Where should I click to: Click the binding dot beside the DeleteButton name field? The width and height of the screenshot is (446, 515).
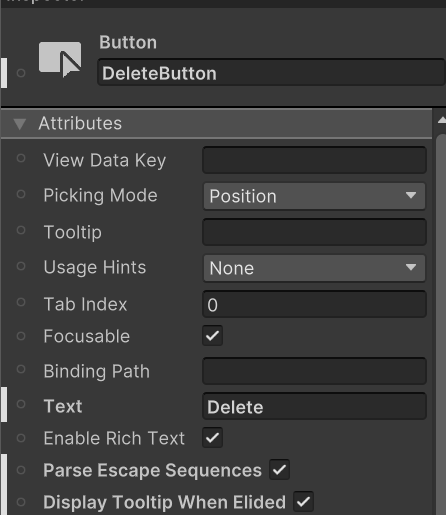(21, 73)
